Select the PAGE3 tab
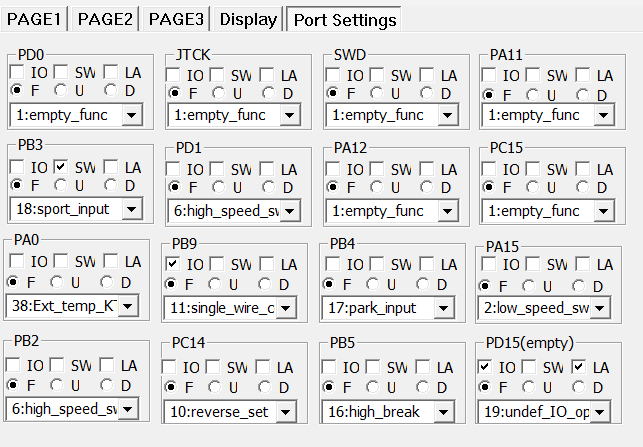Image resolution: width=643 pixels, height=447 pixels. [176, 19]
